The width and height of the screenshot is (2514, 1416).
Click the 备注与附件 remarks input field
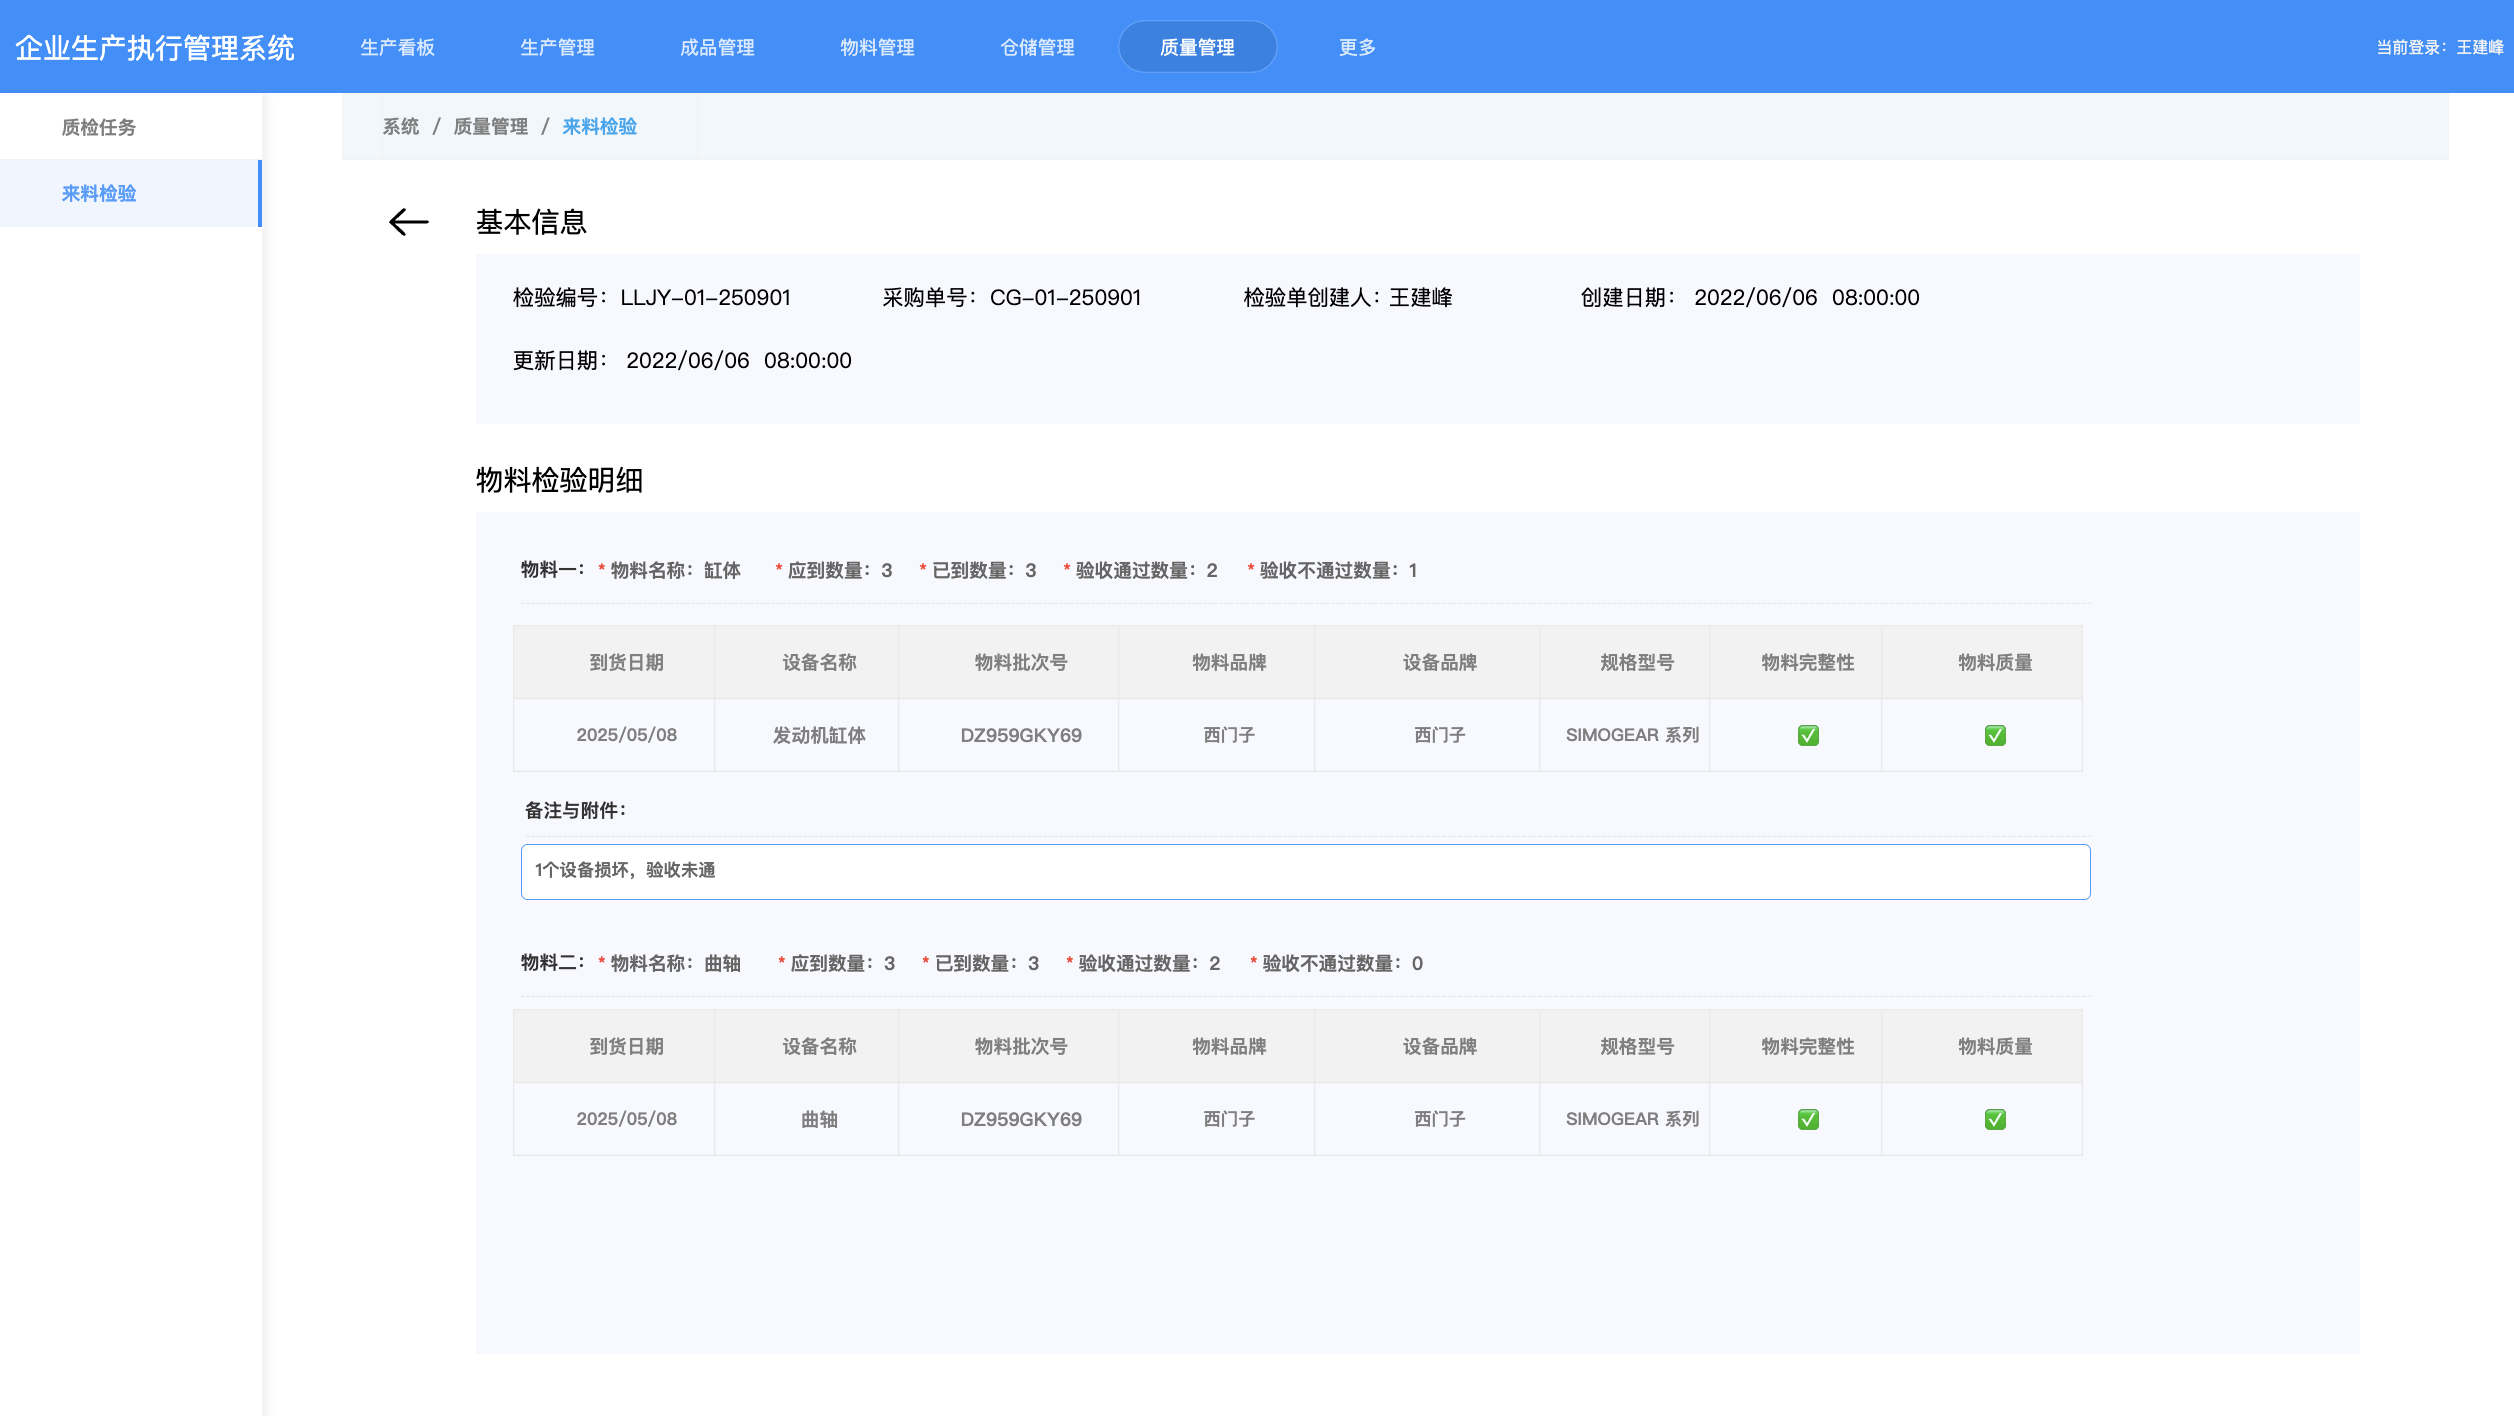click(x=1305, y=871)
